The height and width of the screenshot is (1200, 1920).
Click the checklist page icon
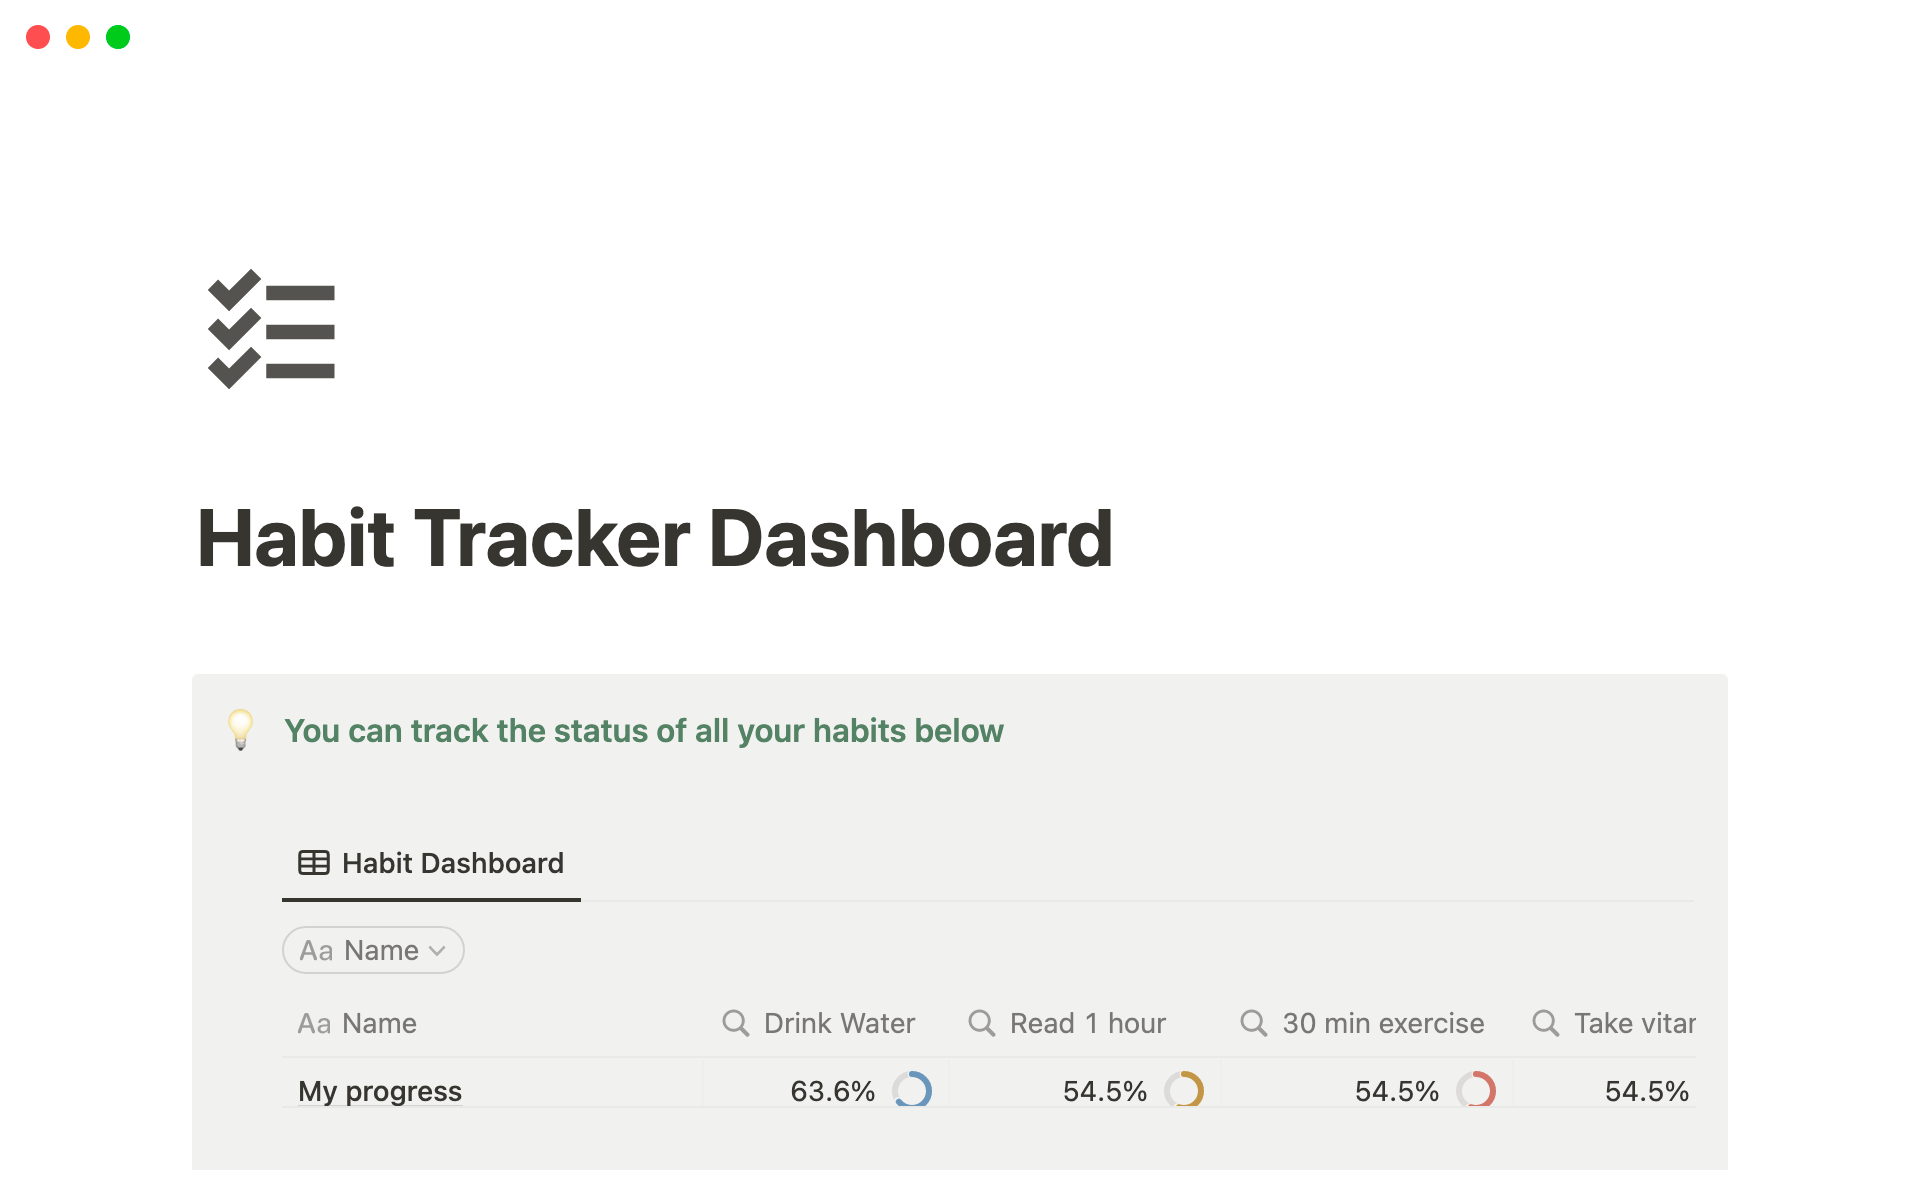[271, 330]
